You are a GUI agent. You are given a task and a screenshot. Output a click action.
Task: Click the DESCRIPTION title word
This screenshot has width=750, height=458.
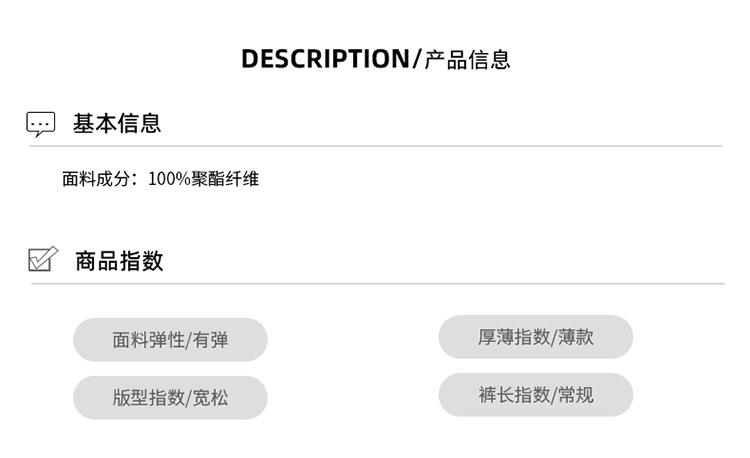[x=325, y=59]
